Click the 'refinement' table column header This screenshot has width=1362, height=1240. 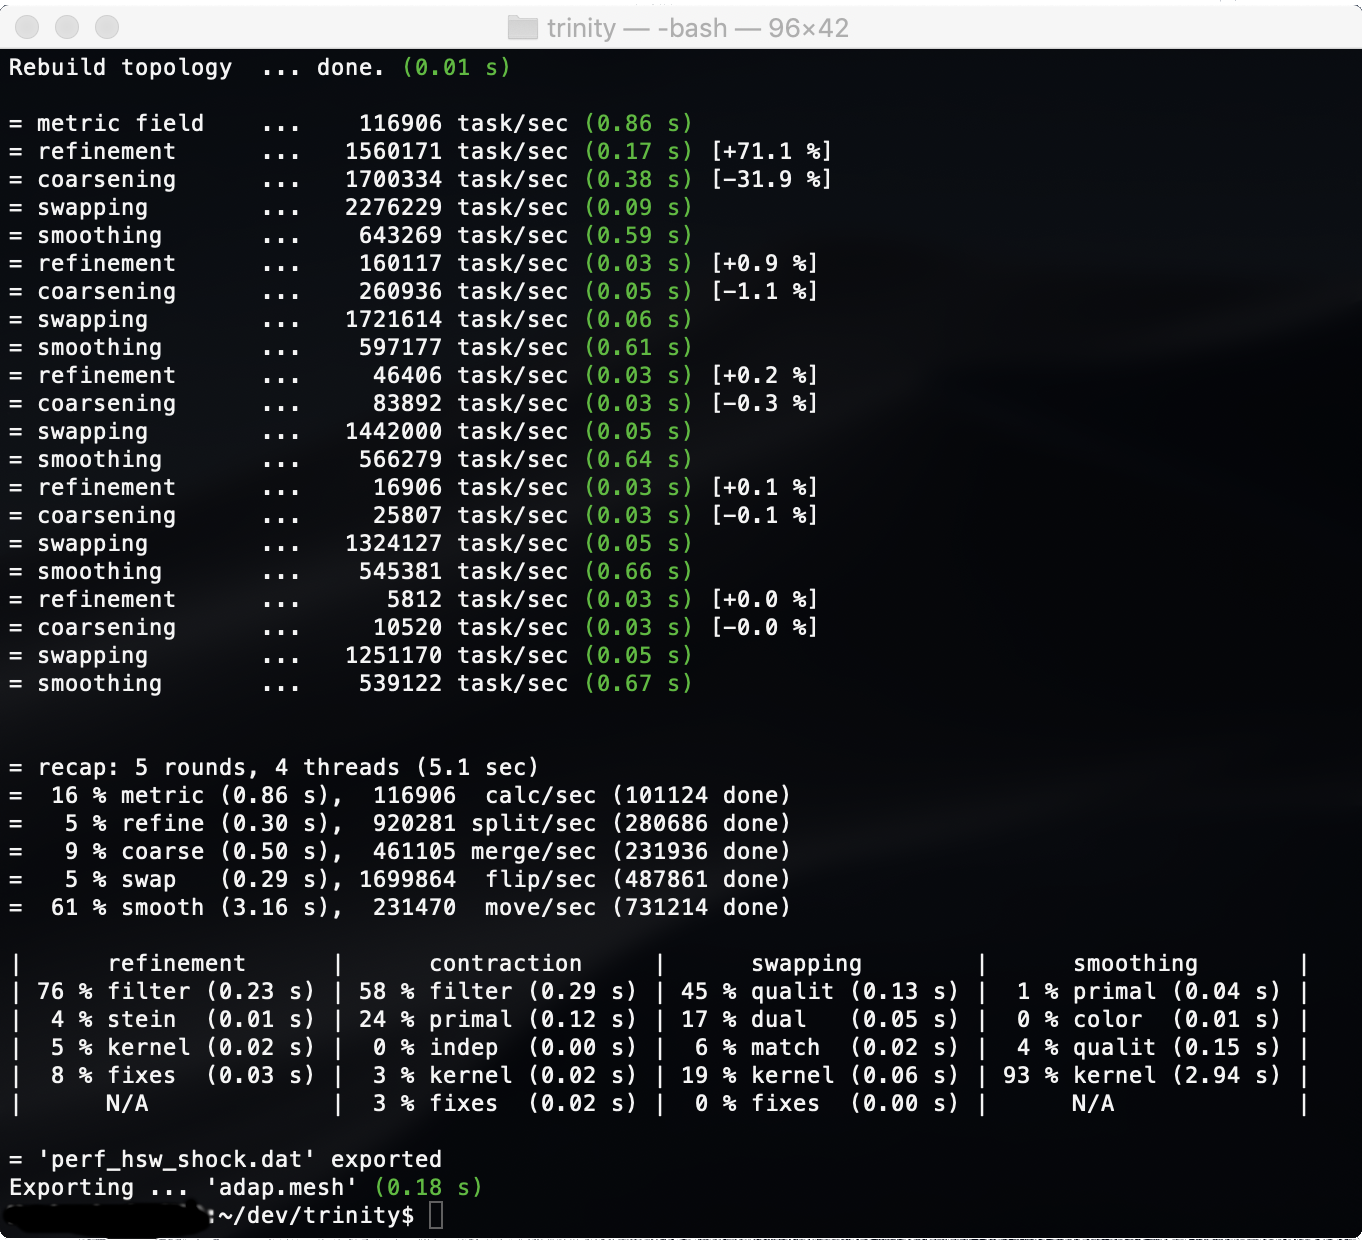pyautogui.click(x=176, y=963)
